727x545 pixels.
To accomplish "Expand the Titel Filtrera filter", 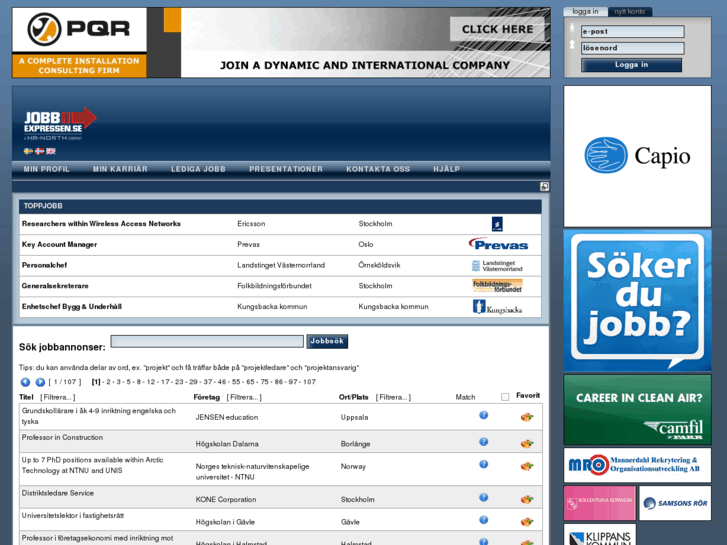I will click(57, 398).
